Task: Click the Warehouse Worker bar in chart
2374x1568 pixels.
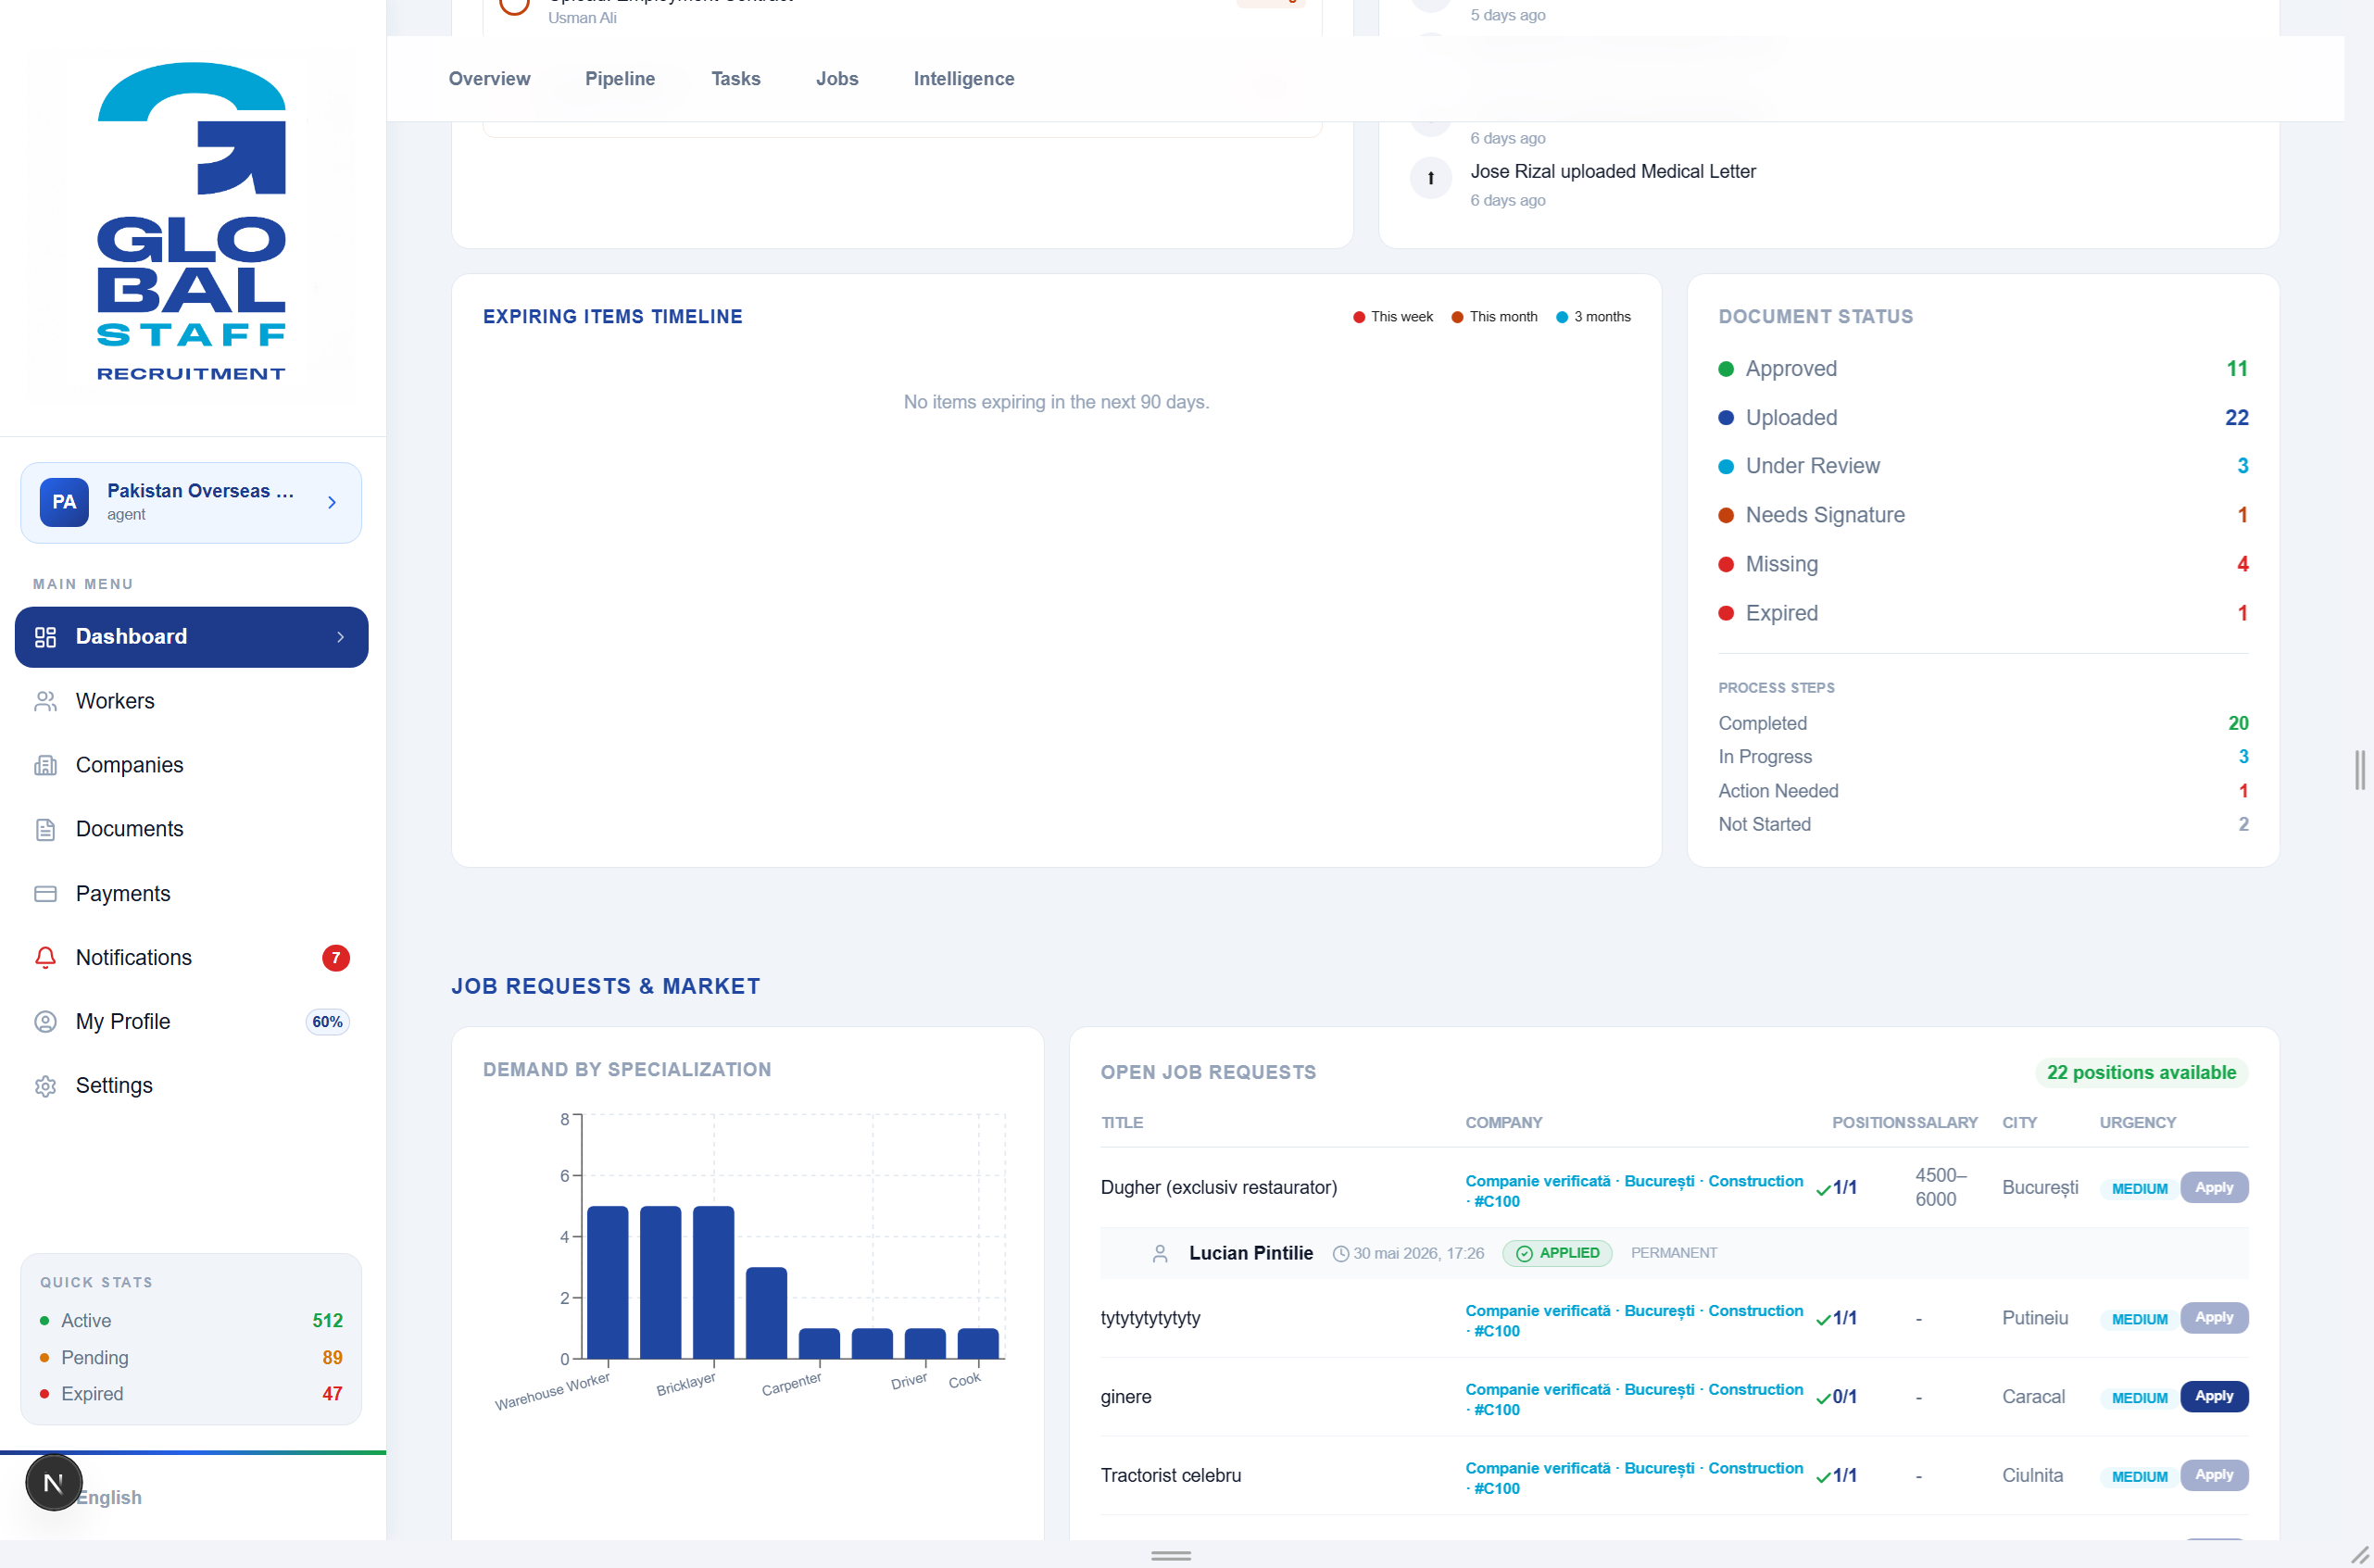Action: tap(607, 1282)
